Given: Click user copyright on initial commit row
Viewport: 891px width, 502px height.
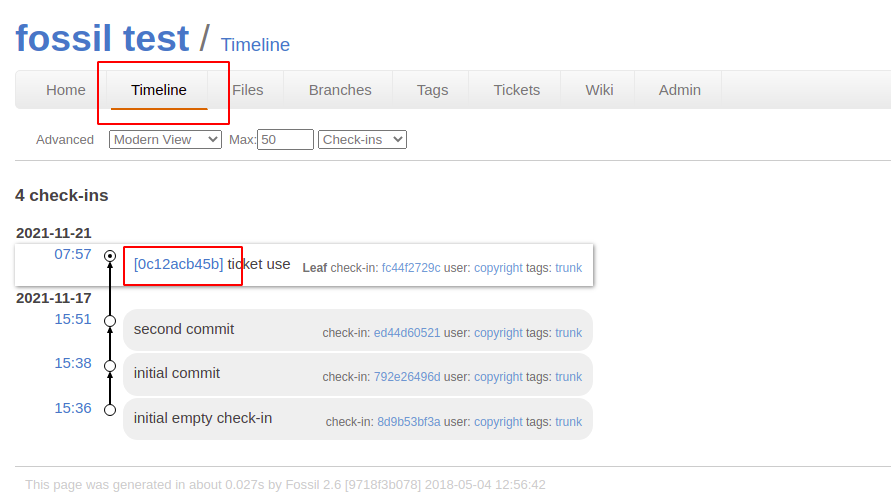Looking at the screenshot, I should pyautogui.click(x=498, y=377).
